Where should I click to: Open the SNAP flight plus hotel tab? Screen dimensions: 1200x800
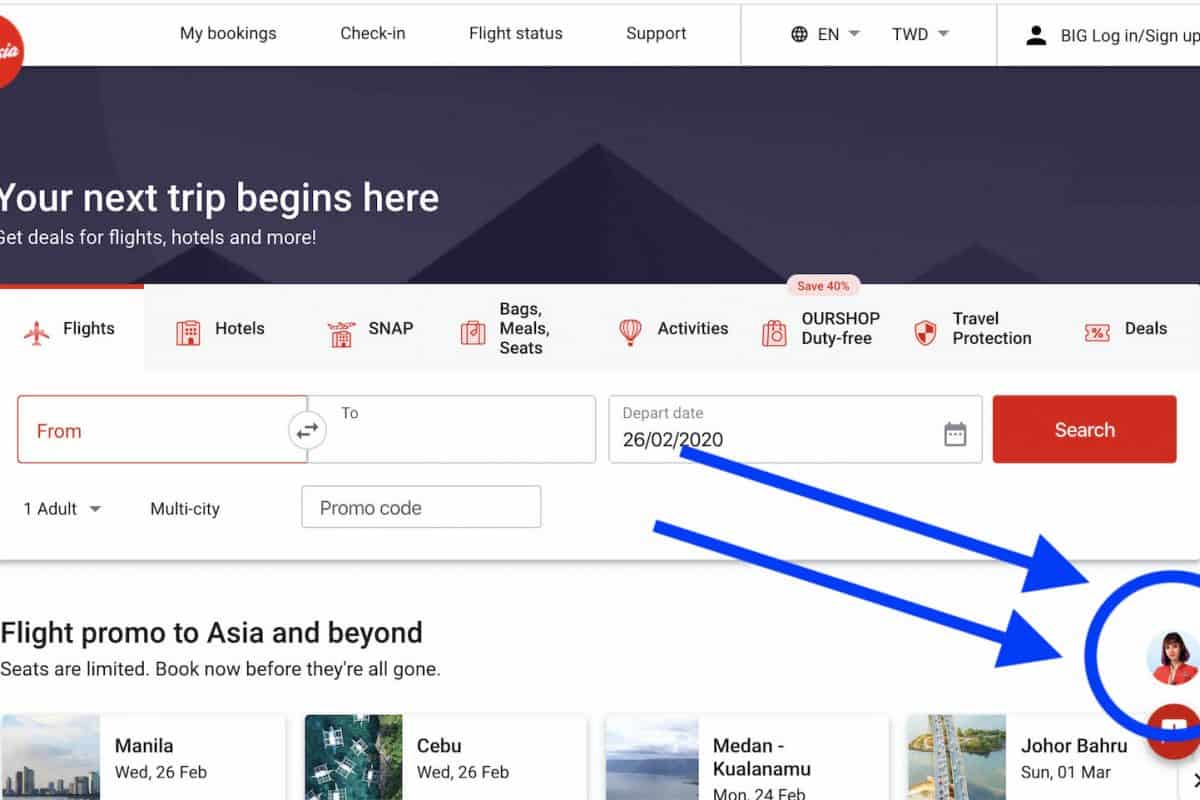pyautogui.click(x=370, y=329)
